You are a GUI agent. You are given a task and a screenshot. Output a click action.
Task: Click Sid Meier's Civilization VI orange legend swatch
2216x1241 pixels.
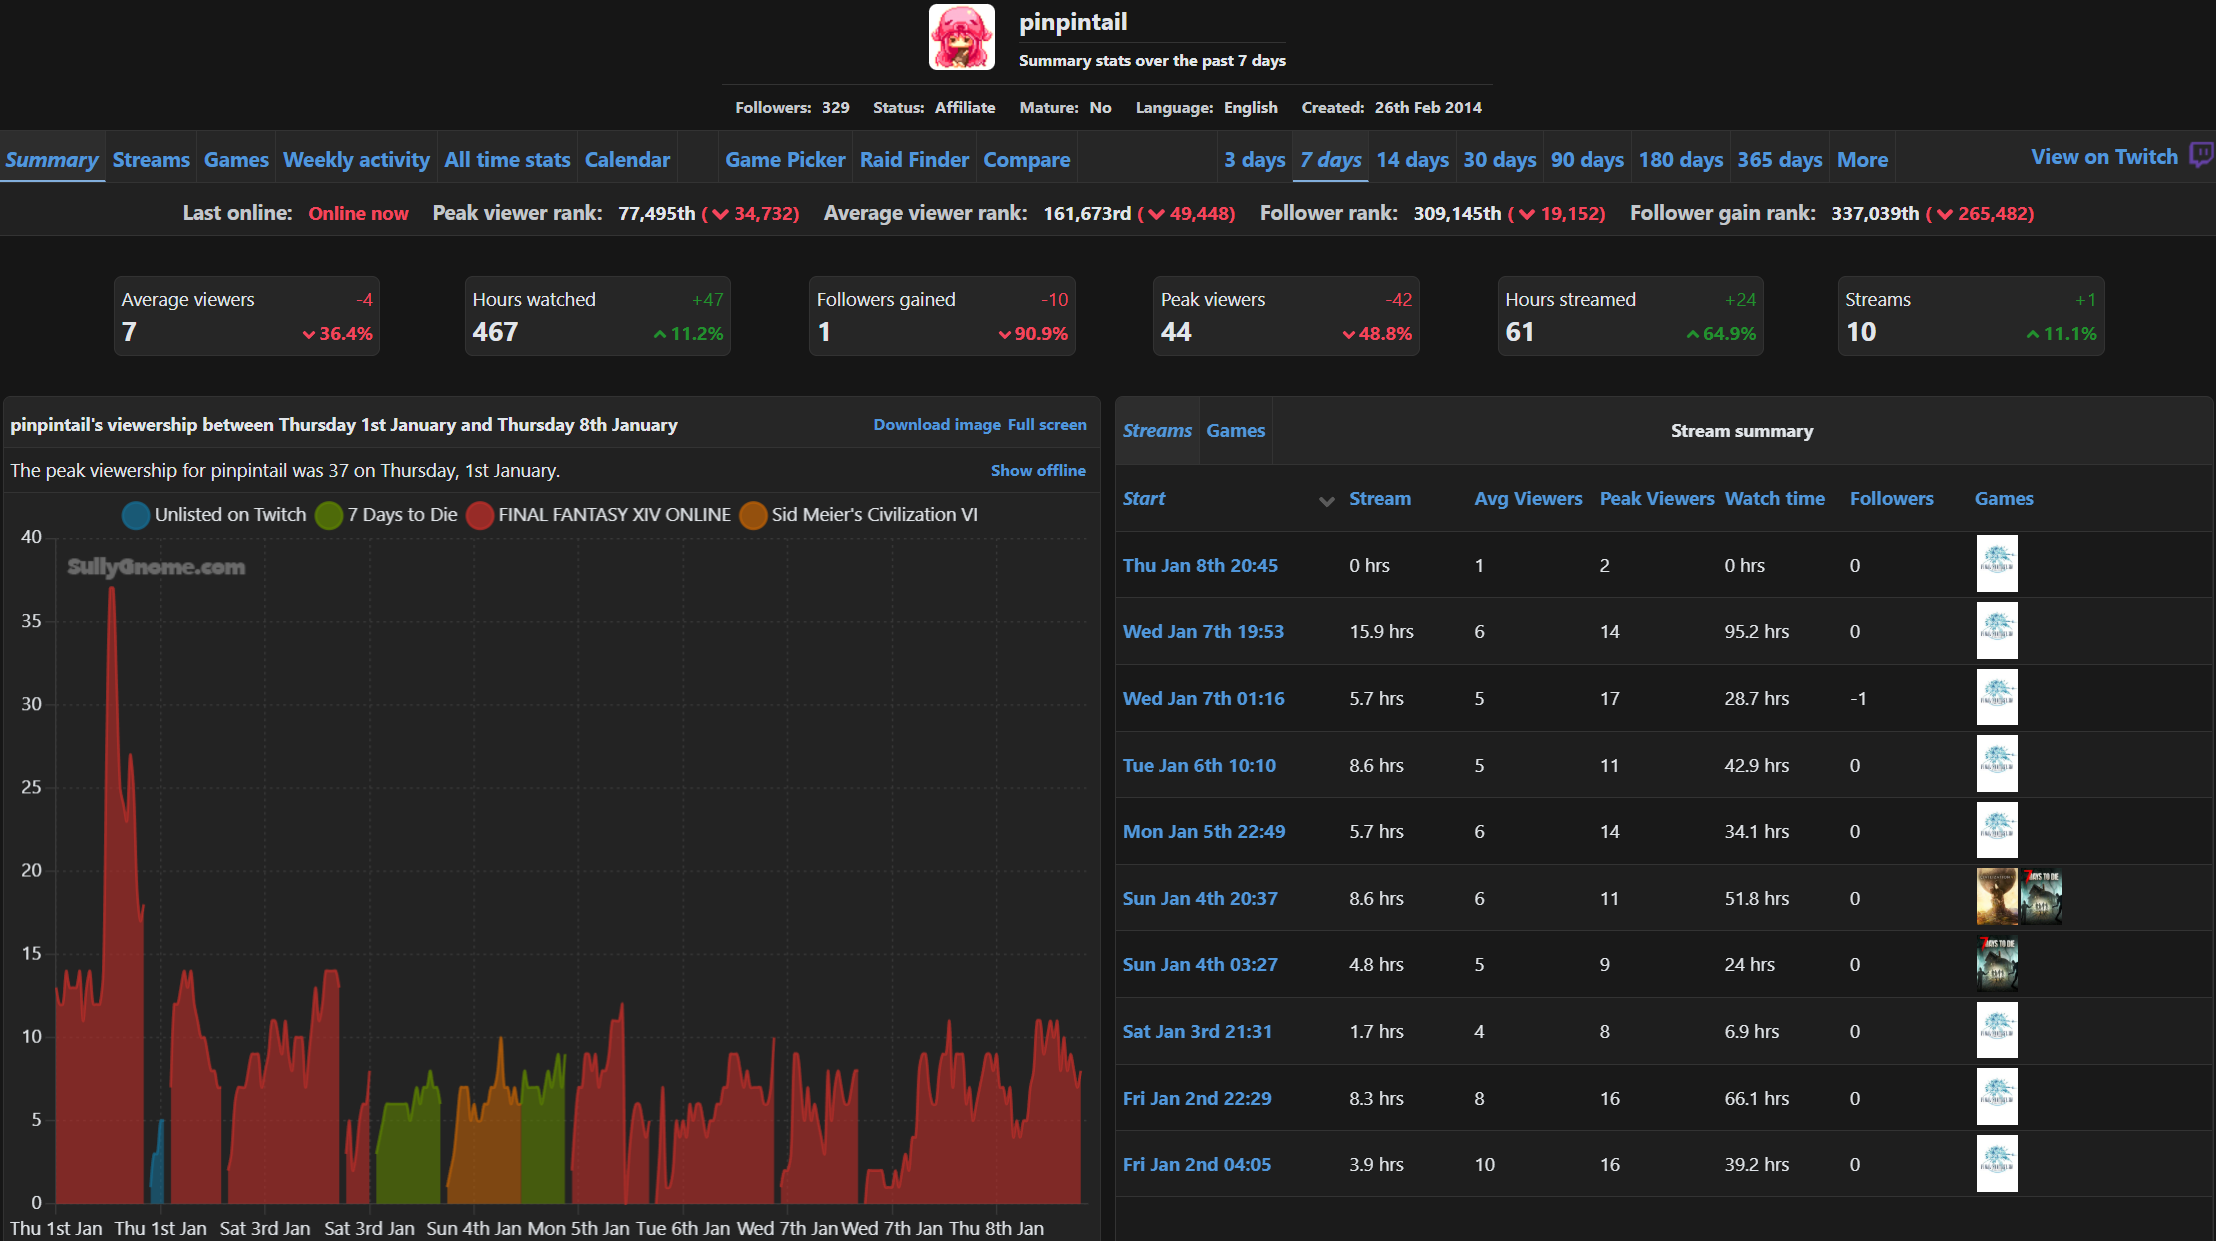pyautogui.click(x=753, y=515)
